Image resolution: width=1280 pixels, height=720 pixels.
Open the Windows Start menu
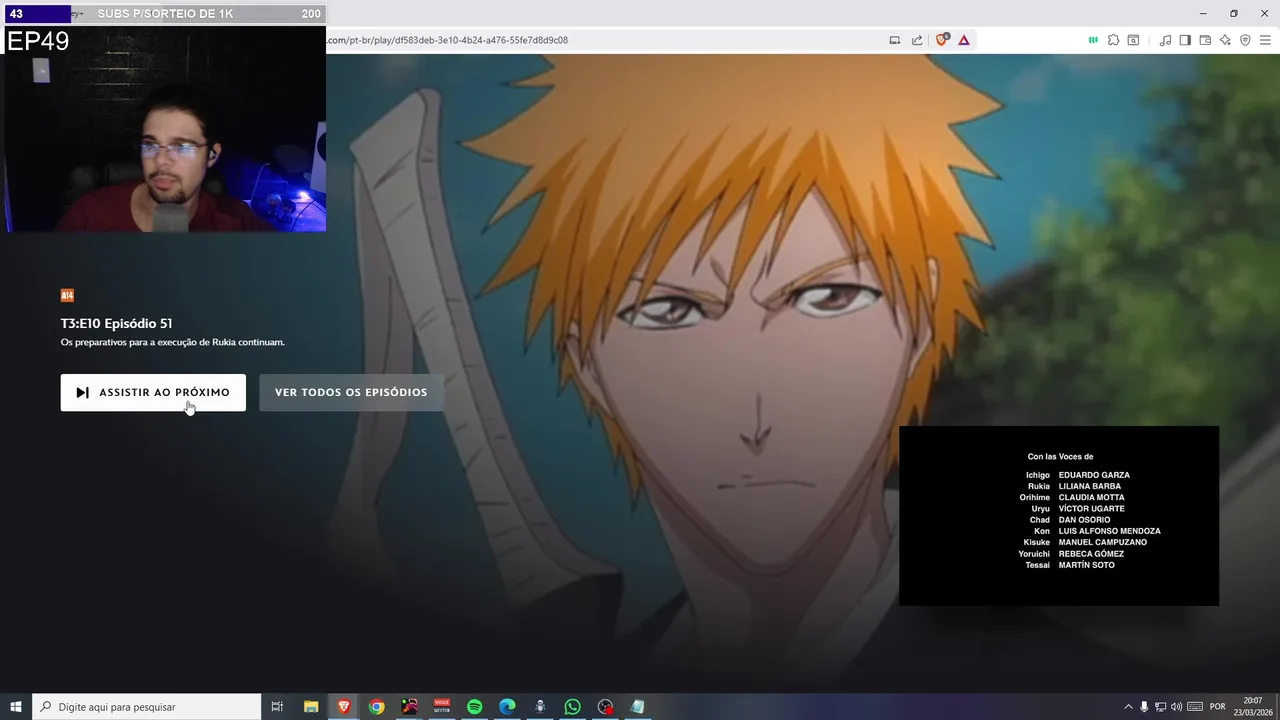click(16, 707)
